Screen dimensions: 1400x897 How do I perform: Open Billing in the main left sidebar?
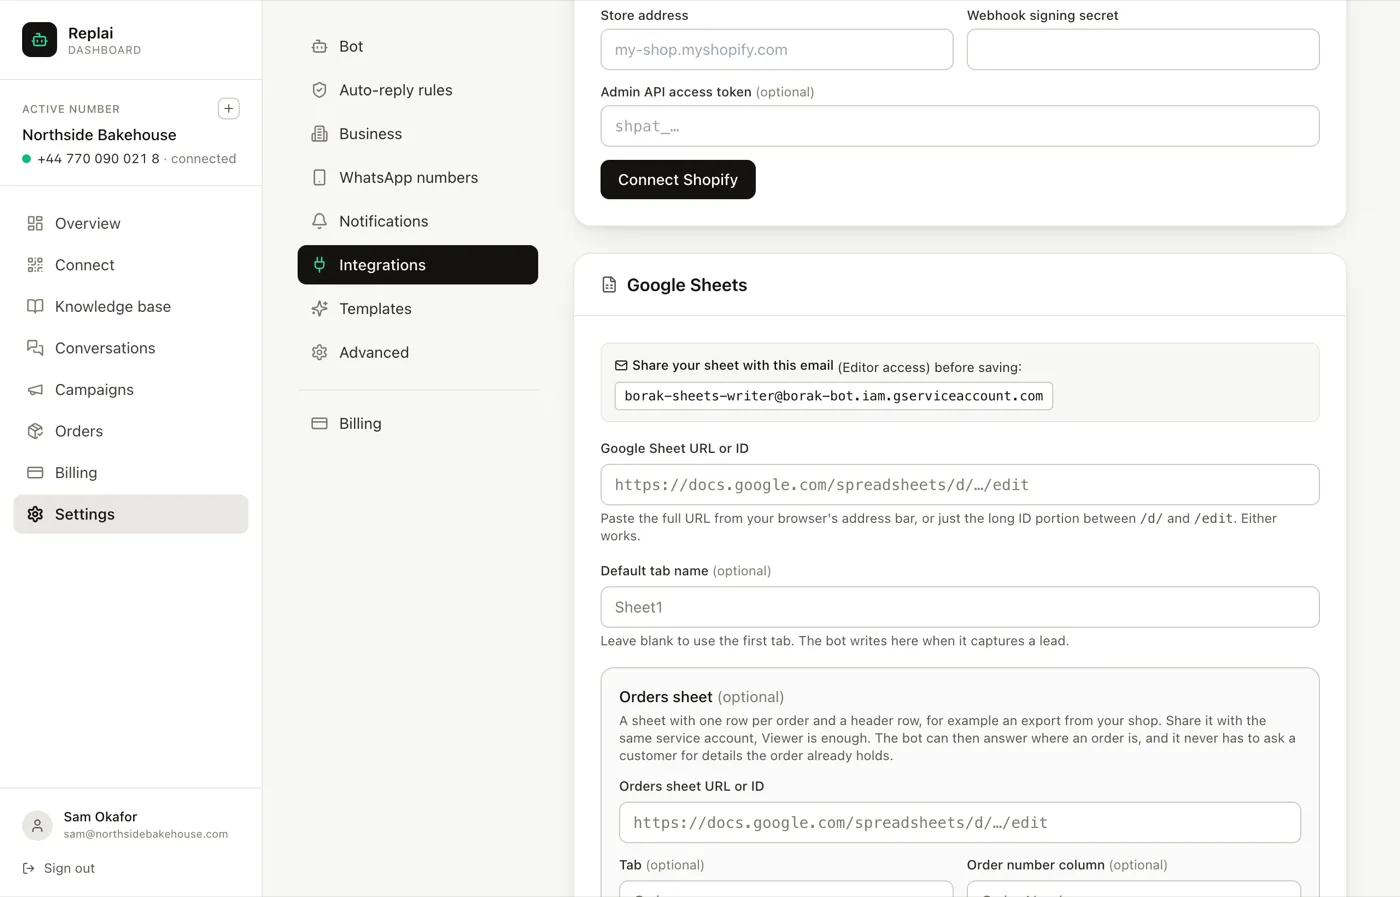pyautogui.click(x=131, y=473)
